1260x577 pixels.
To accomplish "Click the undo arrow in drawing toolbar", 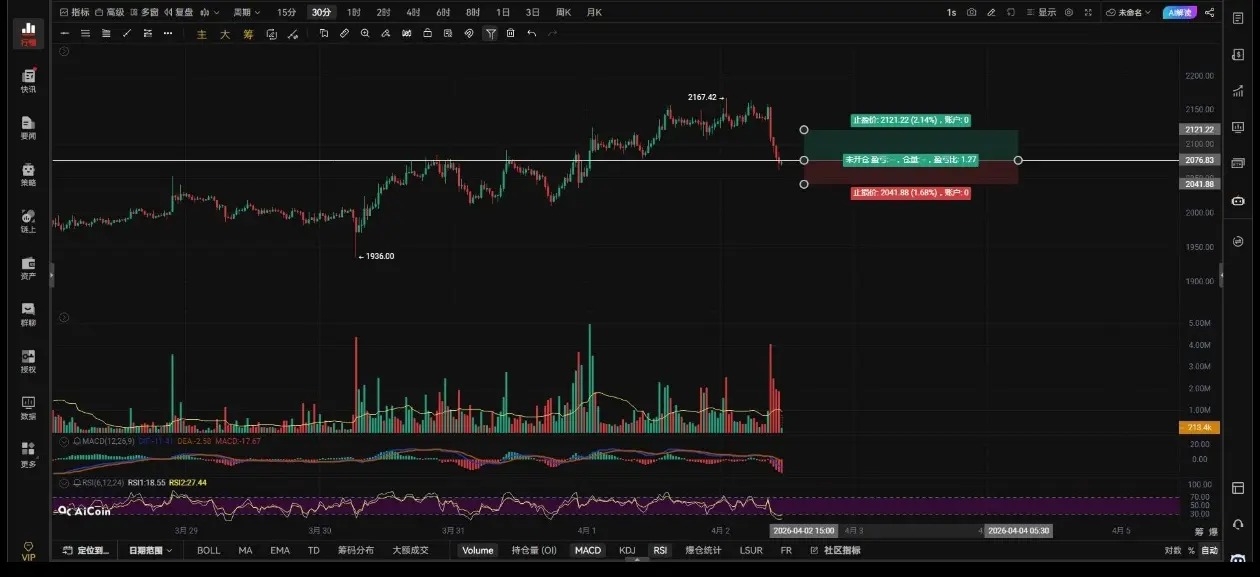I will click(x=531, y=33).
